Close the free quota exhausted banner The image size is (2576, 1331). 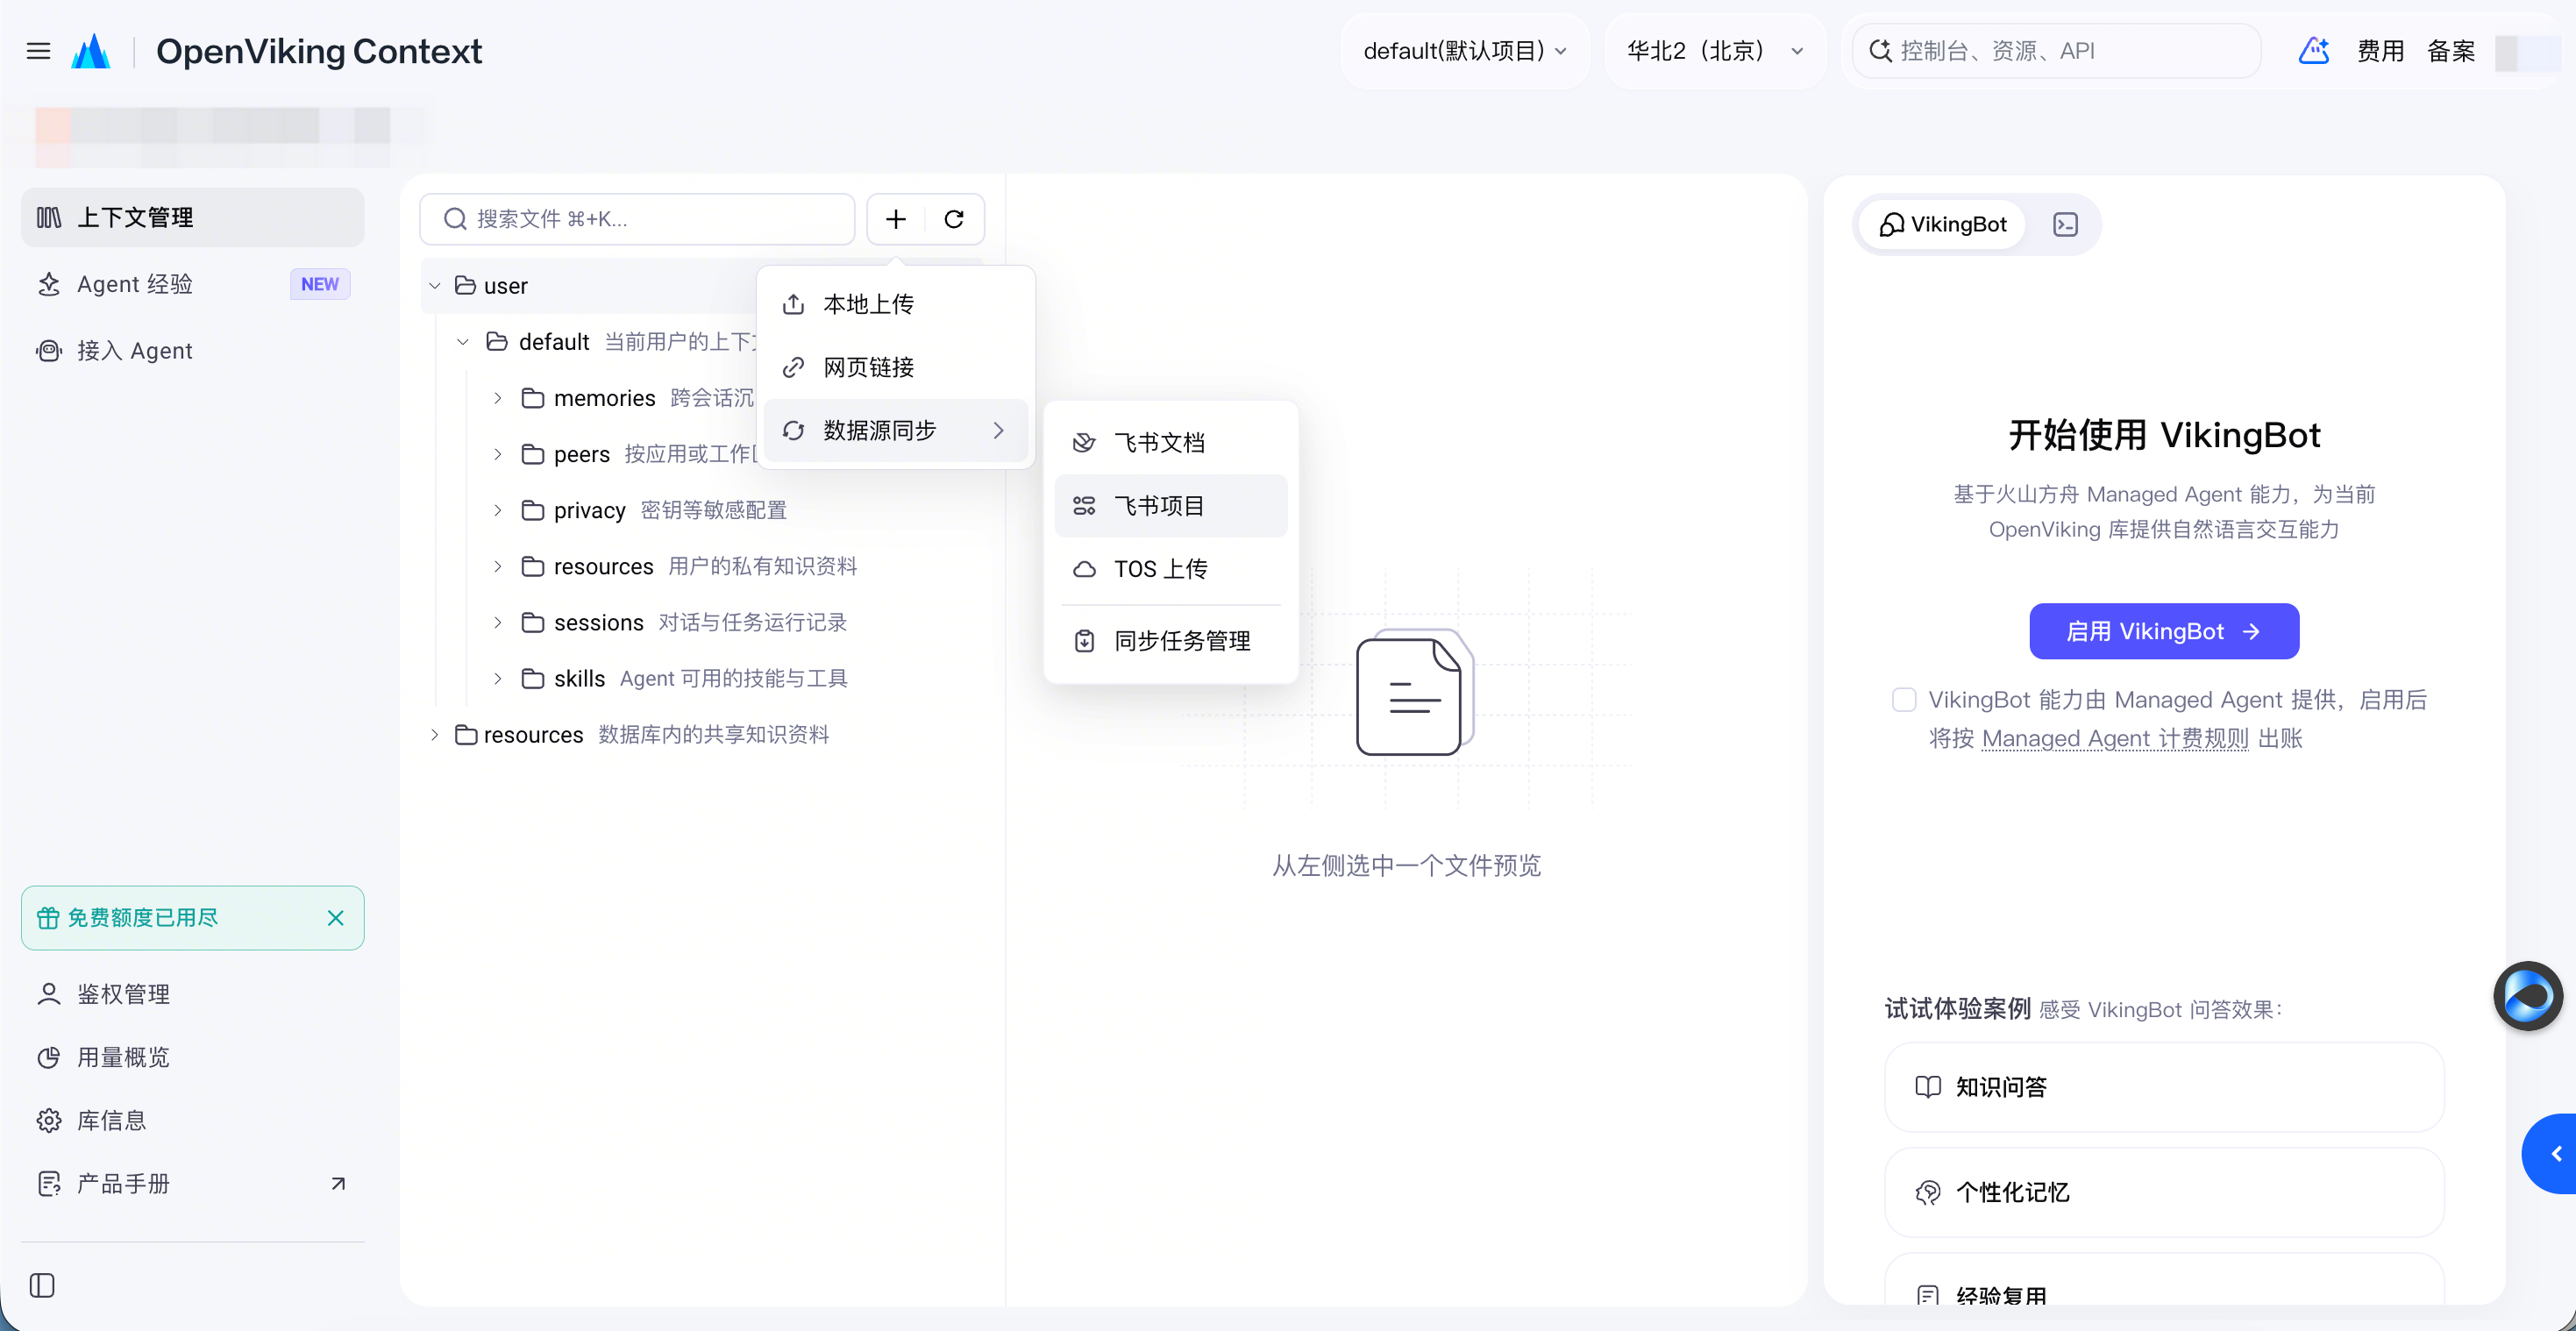[336, 918]
